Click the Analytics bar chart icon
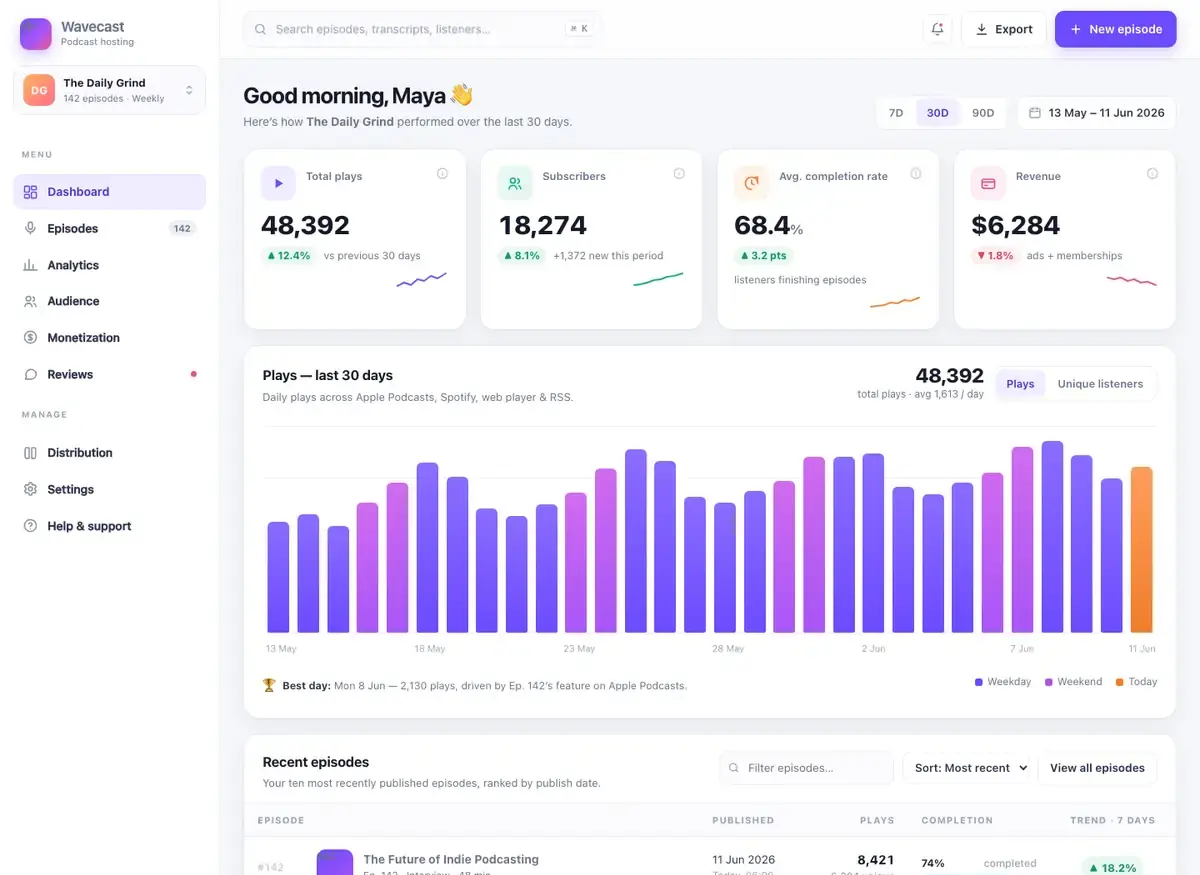 pos(30,265)
